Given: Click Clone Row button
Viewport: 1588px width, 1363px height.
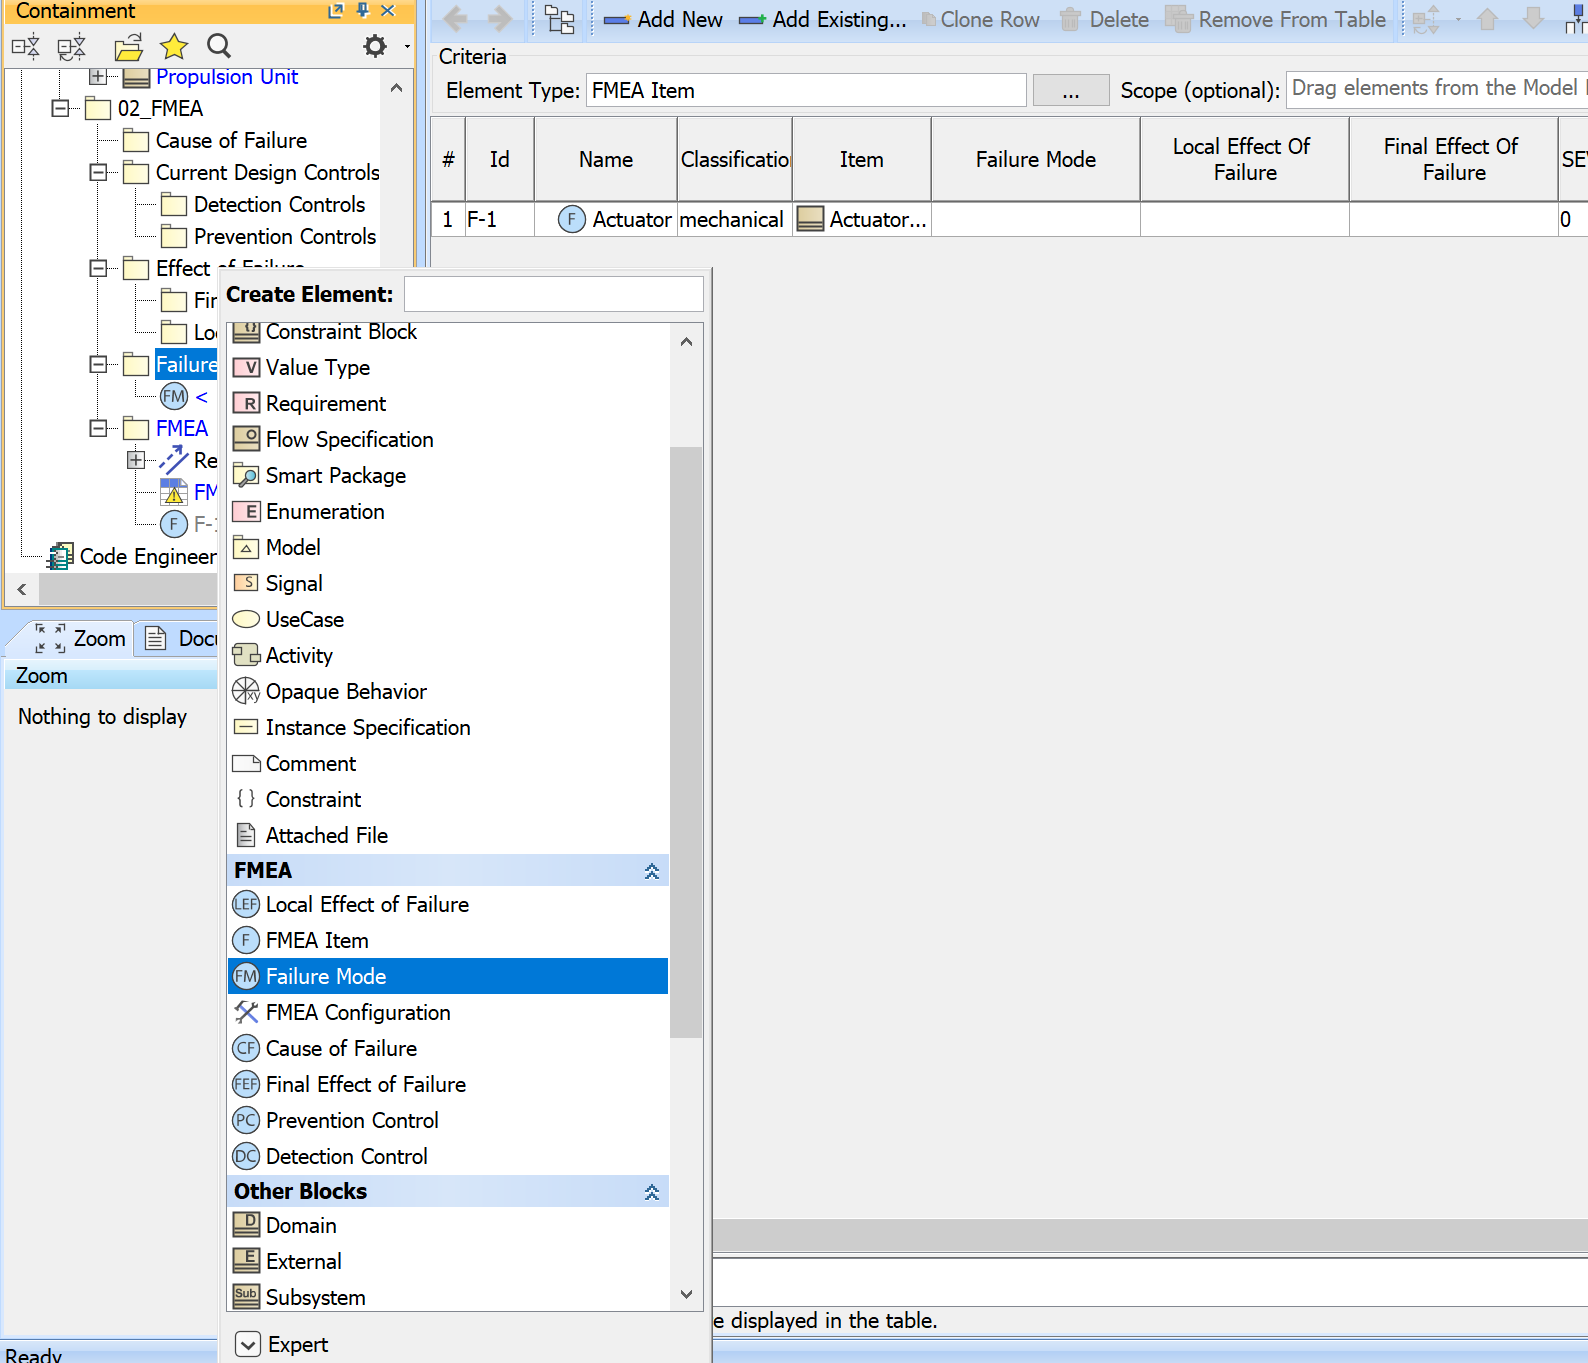Looking at the screenshot, I should 980,20.
